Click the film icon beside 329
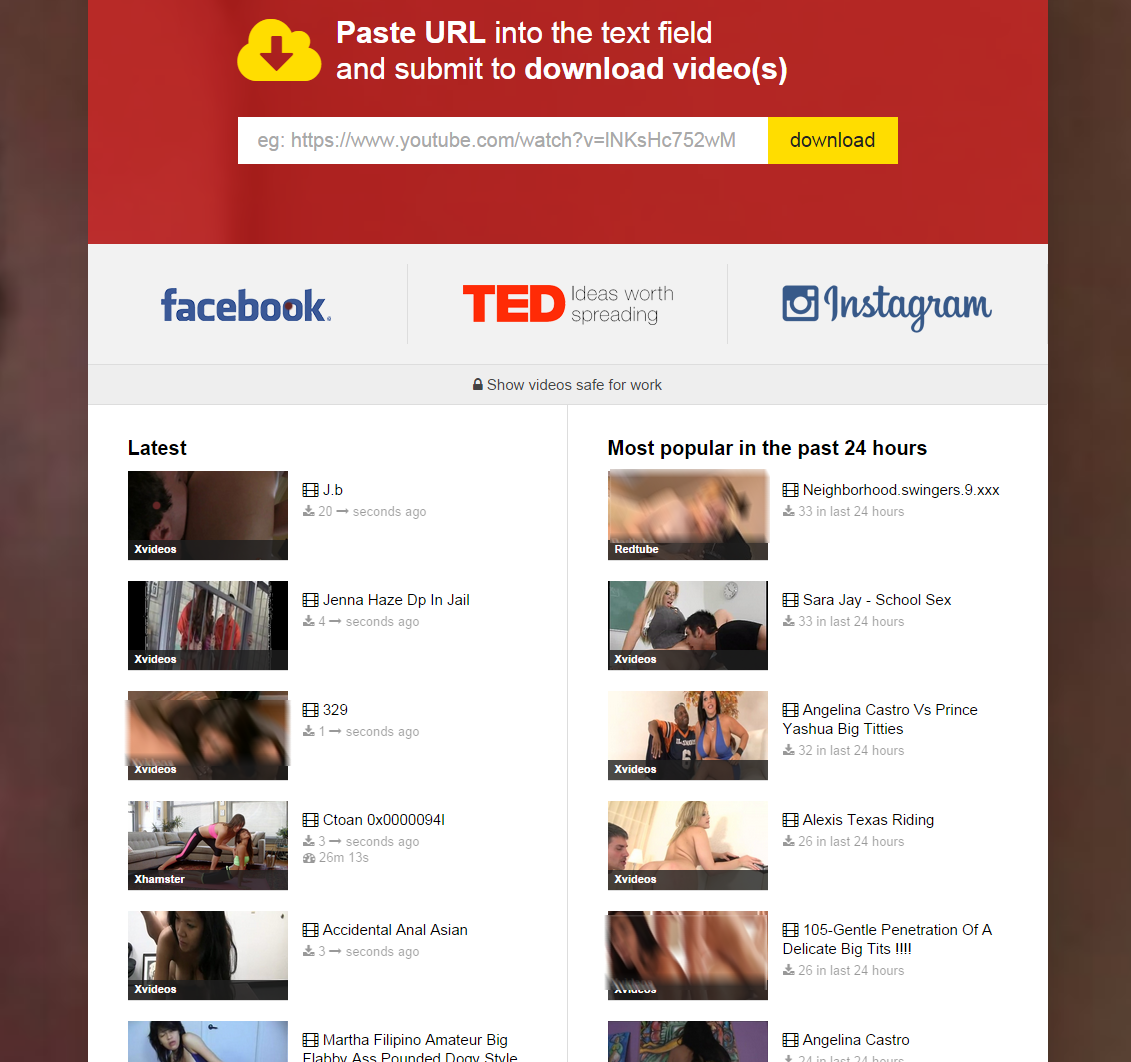1131x1062 pixels. point(310,710)
